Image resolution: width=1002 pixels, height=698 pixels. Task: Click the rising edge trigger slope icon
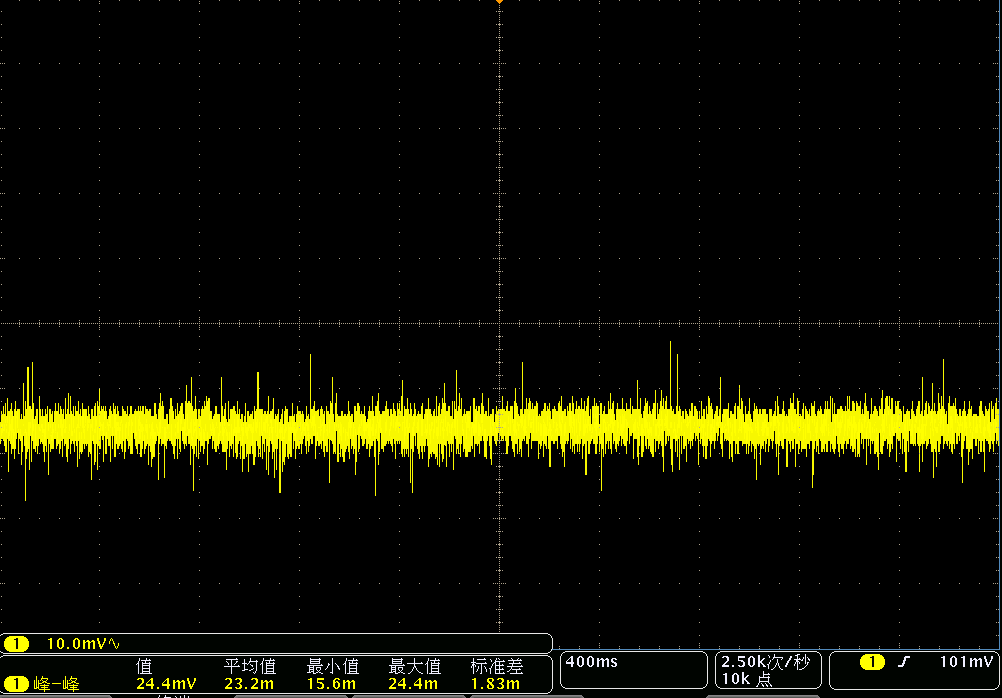(x=902, y=662)
